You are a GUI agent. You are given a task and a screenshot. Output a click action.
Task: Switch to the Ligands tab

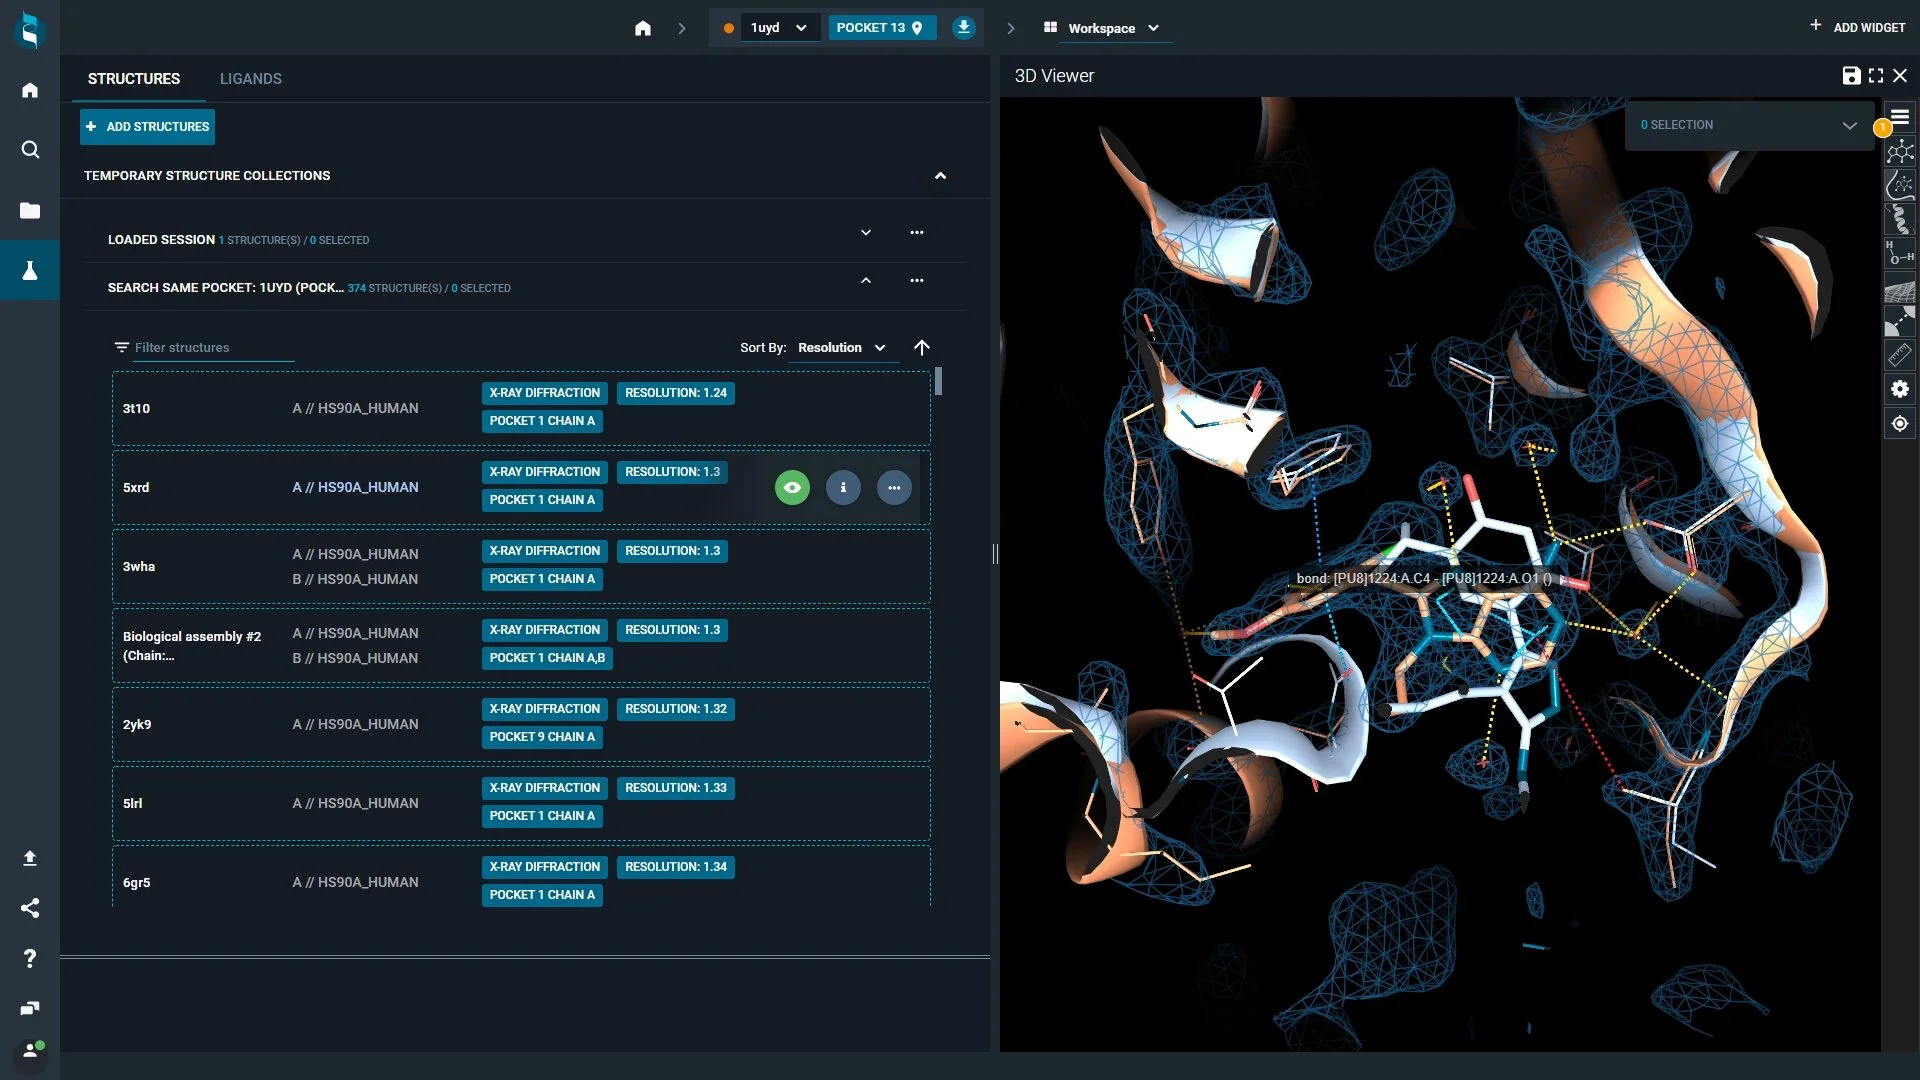[250, 79]
